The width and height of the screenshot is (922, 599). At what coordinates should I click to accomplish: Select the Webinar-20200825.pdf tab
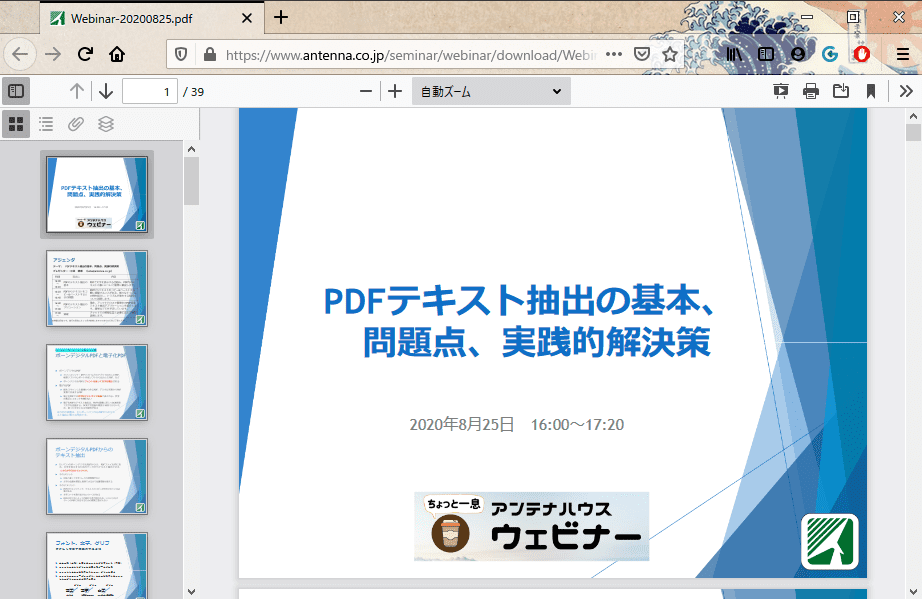tap(140, 17)
